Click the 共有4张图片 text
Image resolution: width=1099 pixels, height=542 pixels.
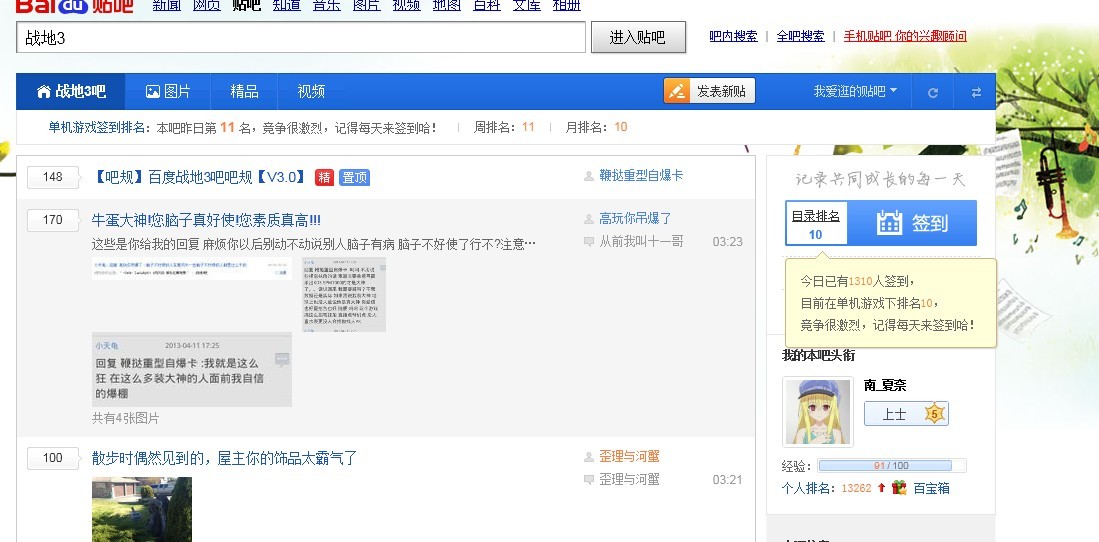click(x=125, y=418)
